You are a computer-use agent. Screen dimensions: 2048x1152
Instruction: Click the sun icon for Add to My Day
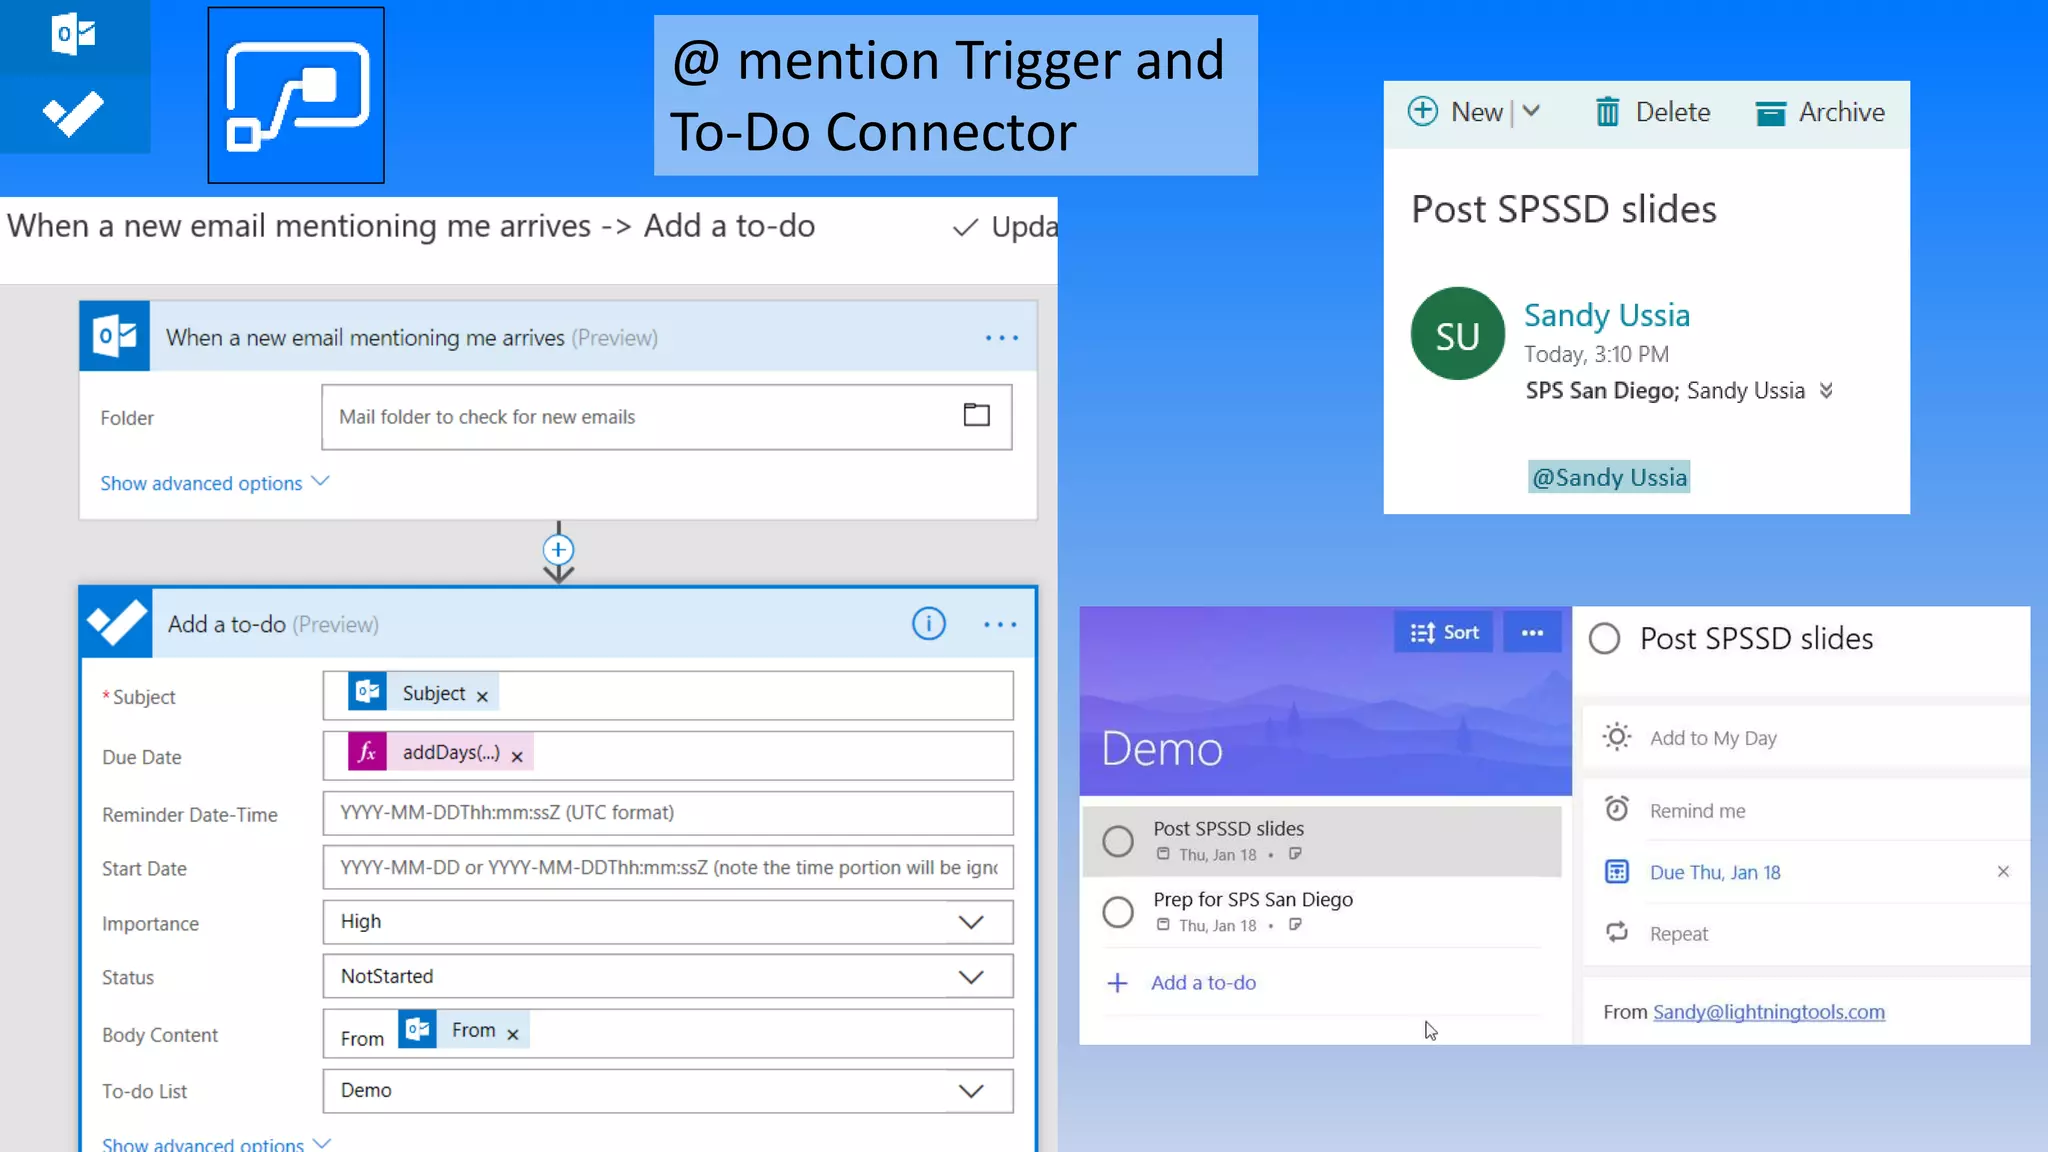click(x=1616, y=737)
